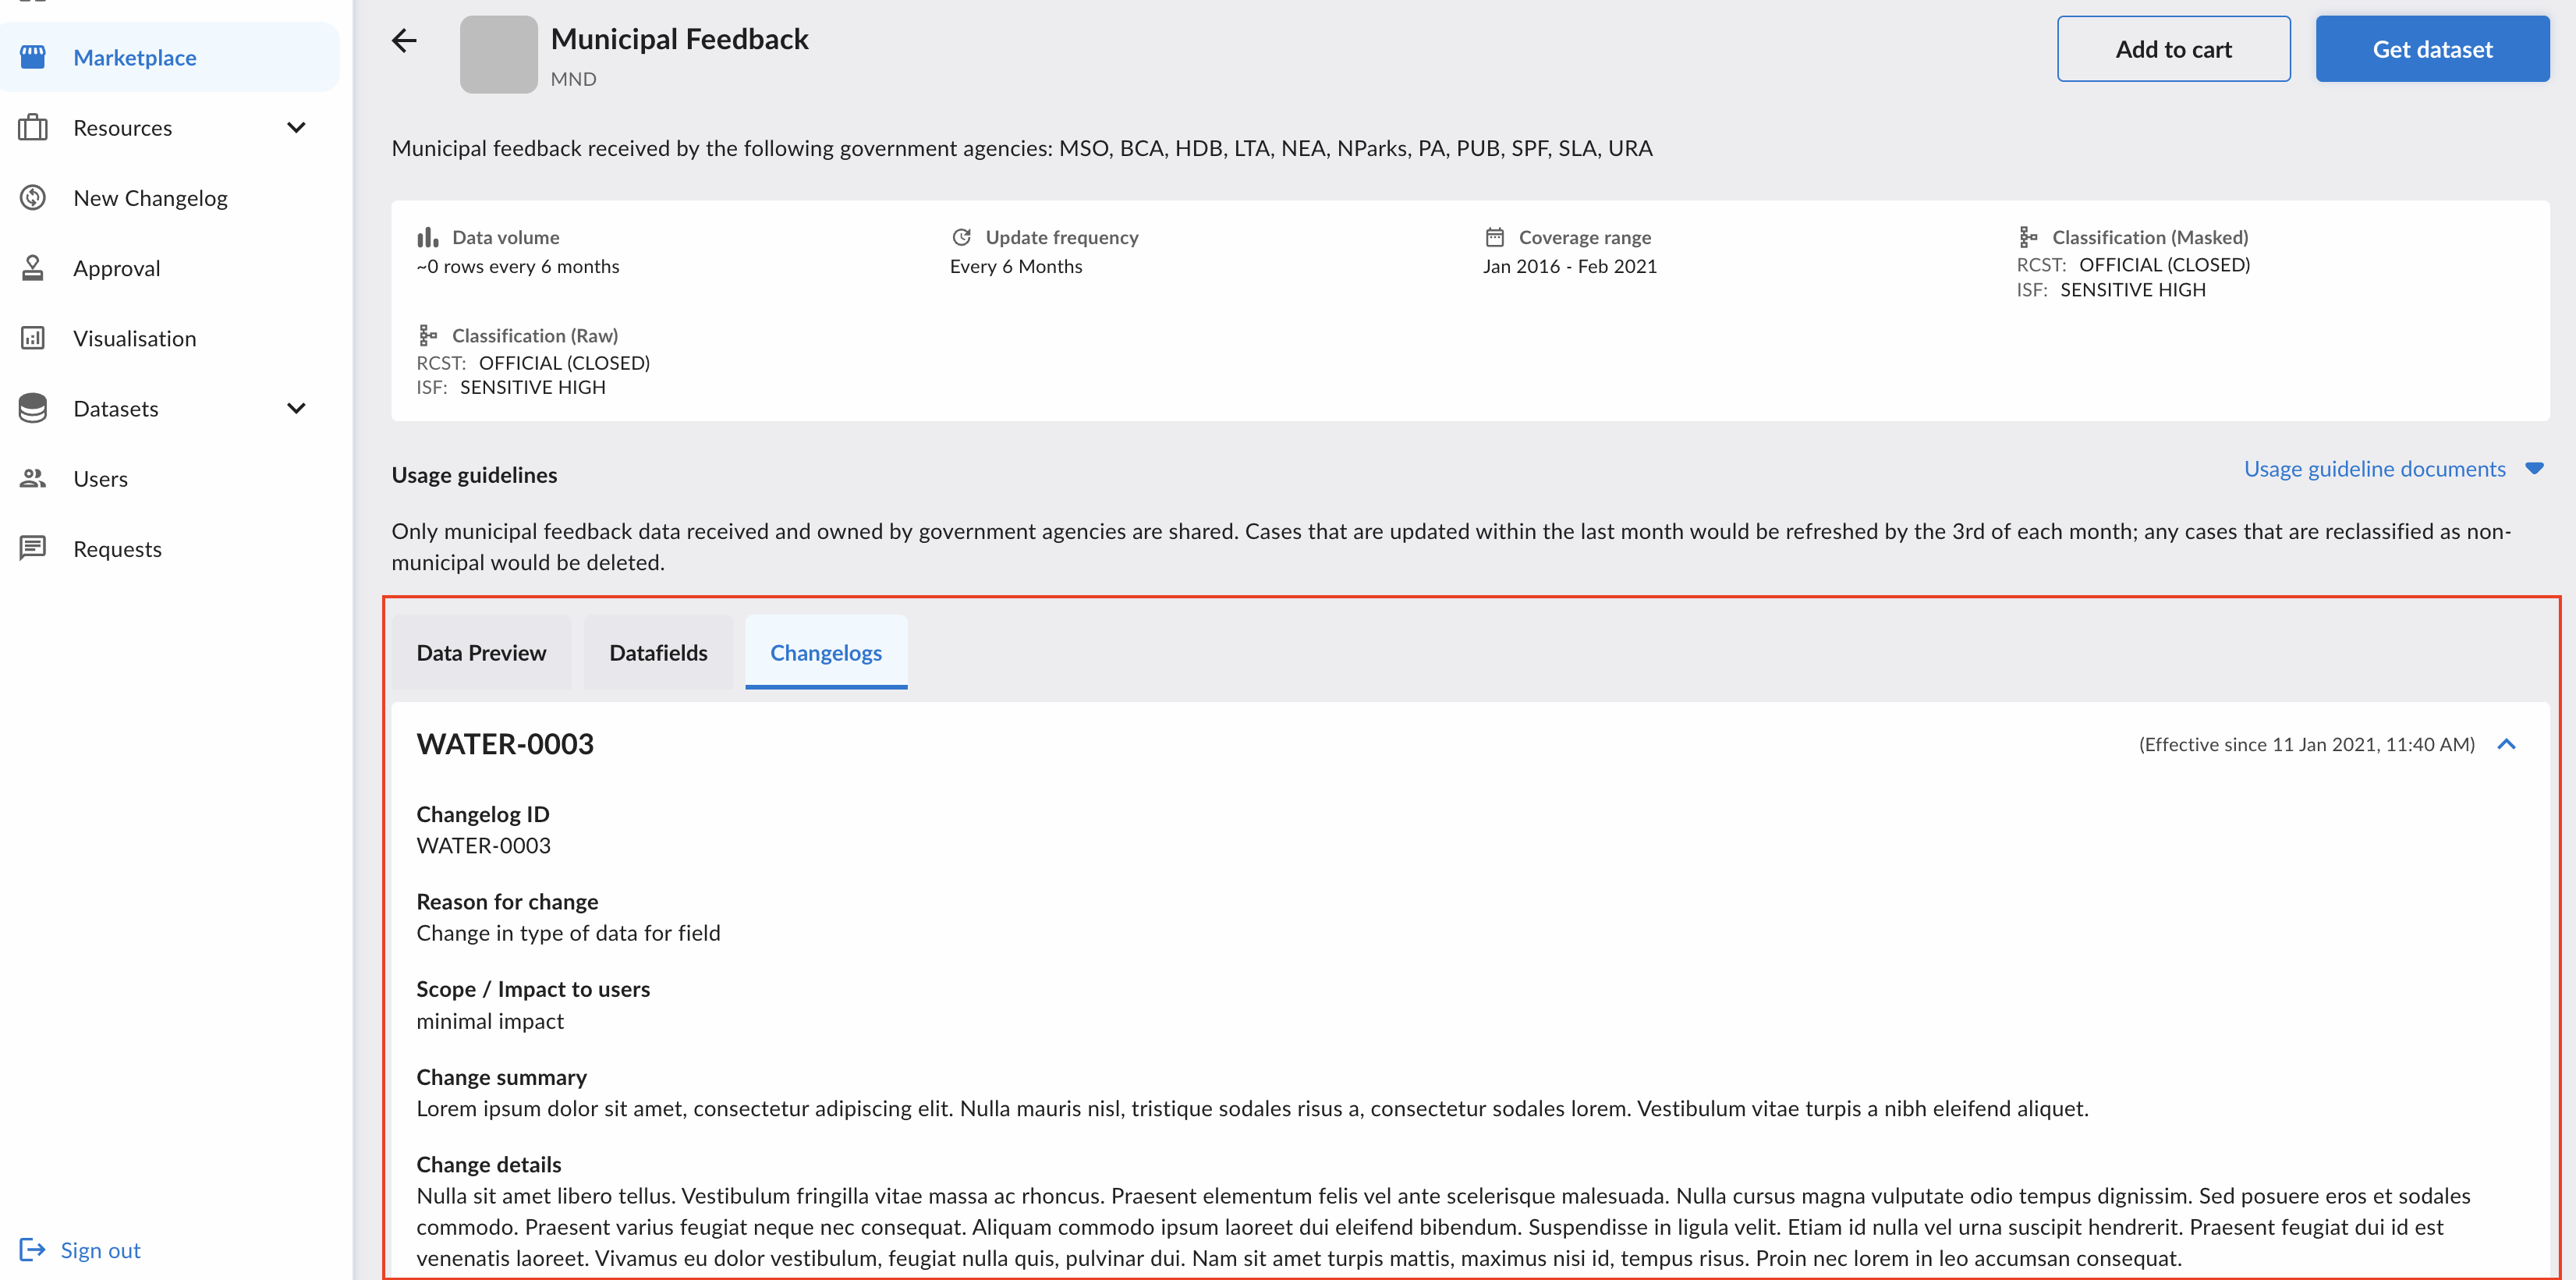Click the 'Every 6 Months' frequency value

(1016, 266)
